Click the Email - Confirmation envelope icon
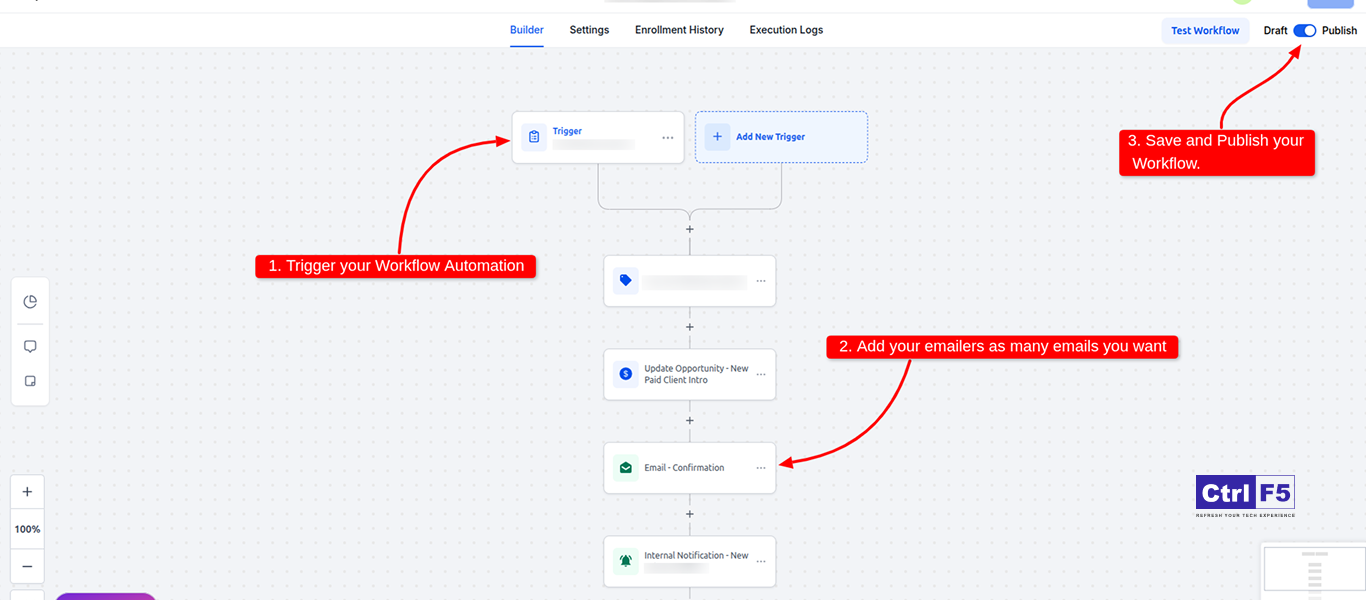Screen dimensions: 1366x600 626,467
